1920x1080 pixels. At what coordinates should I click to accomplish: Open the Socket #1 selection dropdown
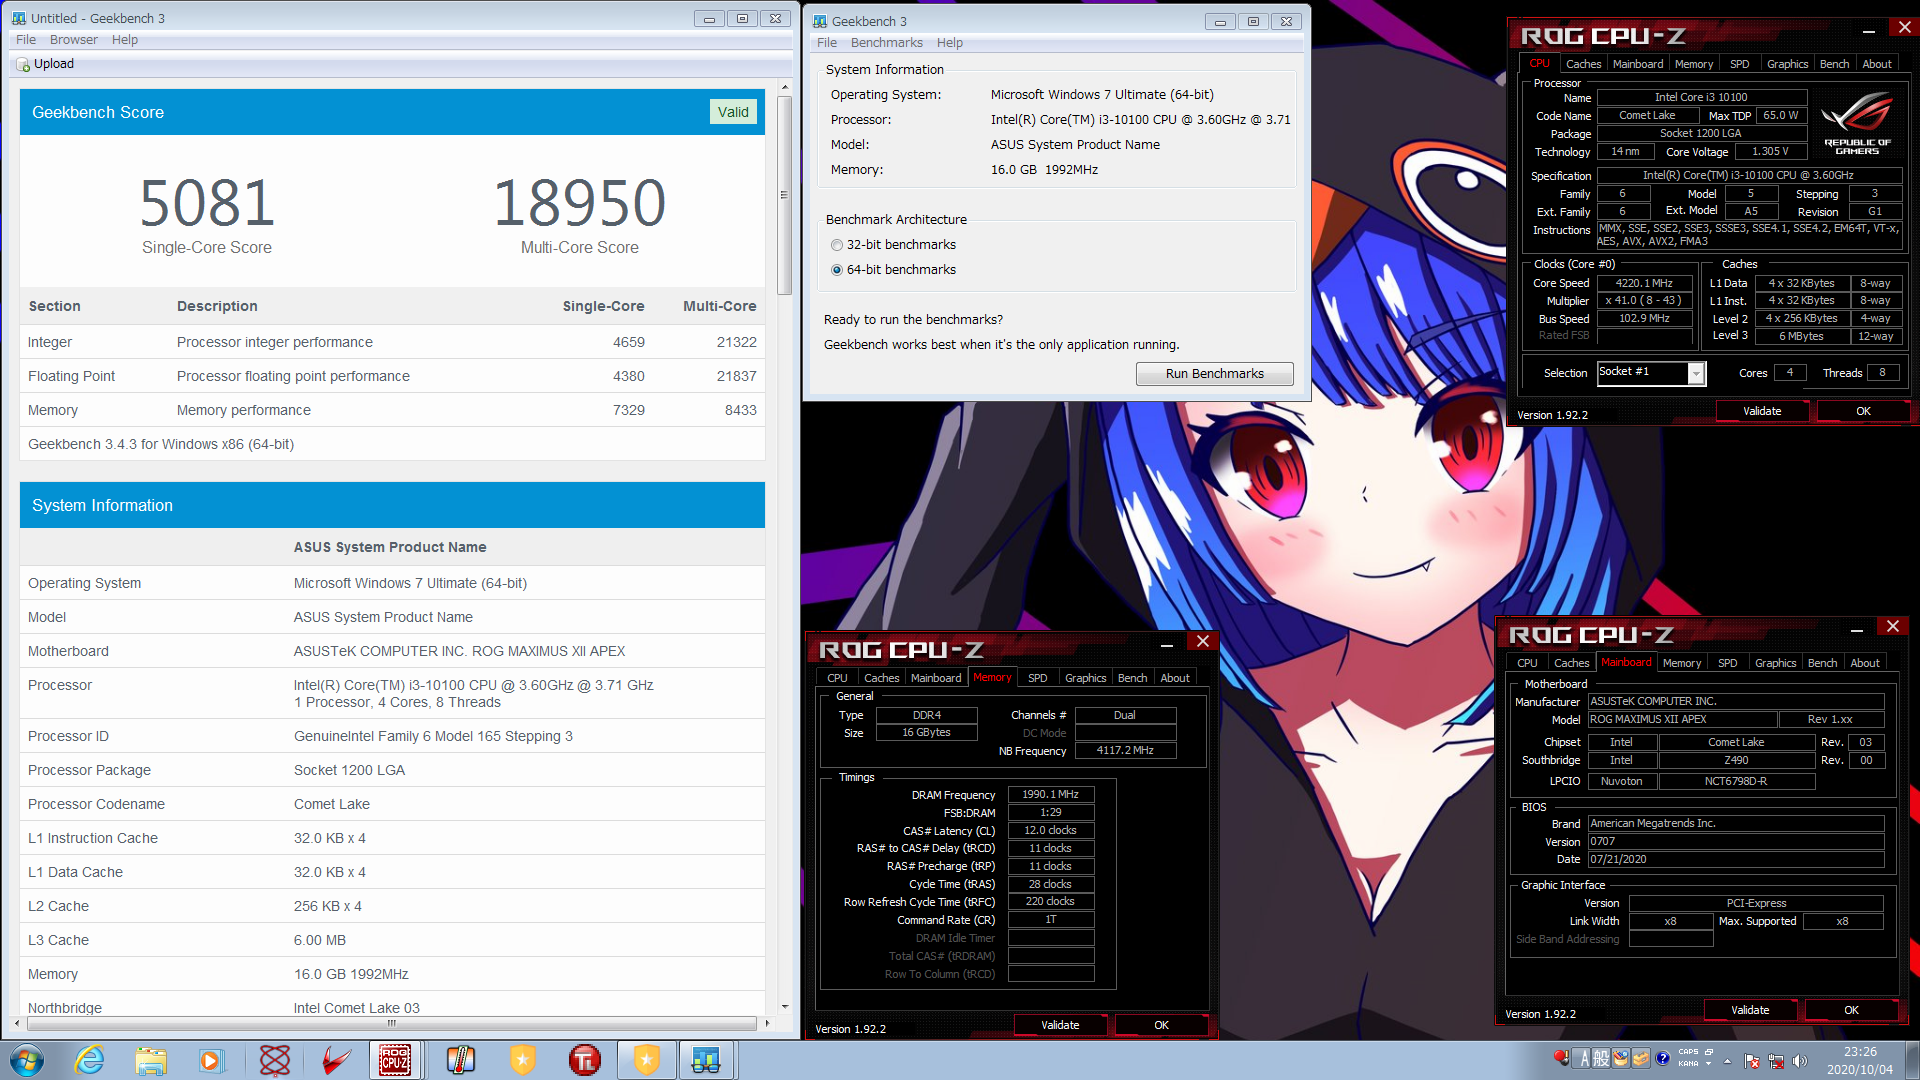pos(1696,373)
